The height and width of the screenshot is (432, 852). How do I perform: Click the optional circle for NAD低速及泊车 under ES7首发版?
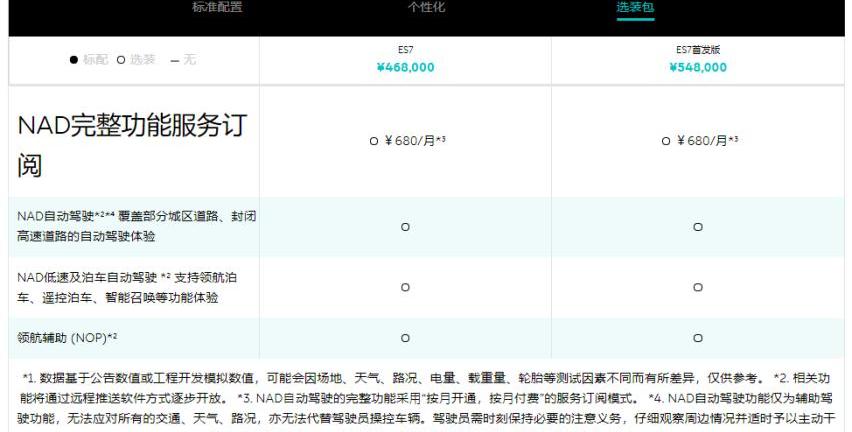point(698,287)
